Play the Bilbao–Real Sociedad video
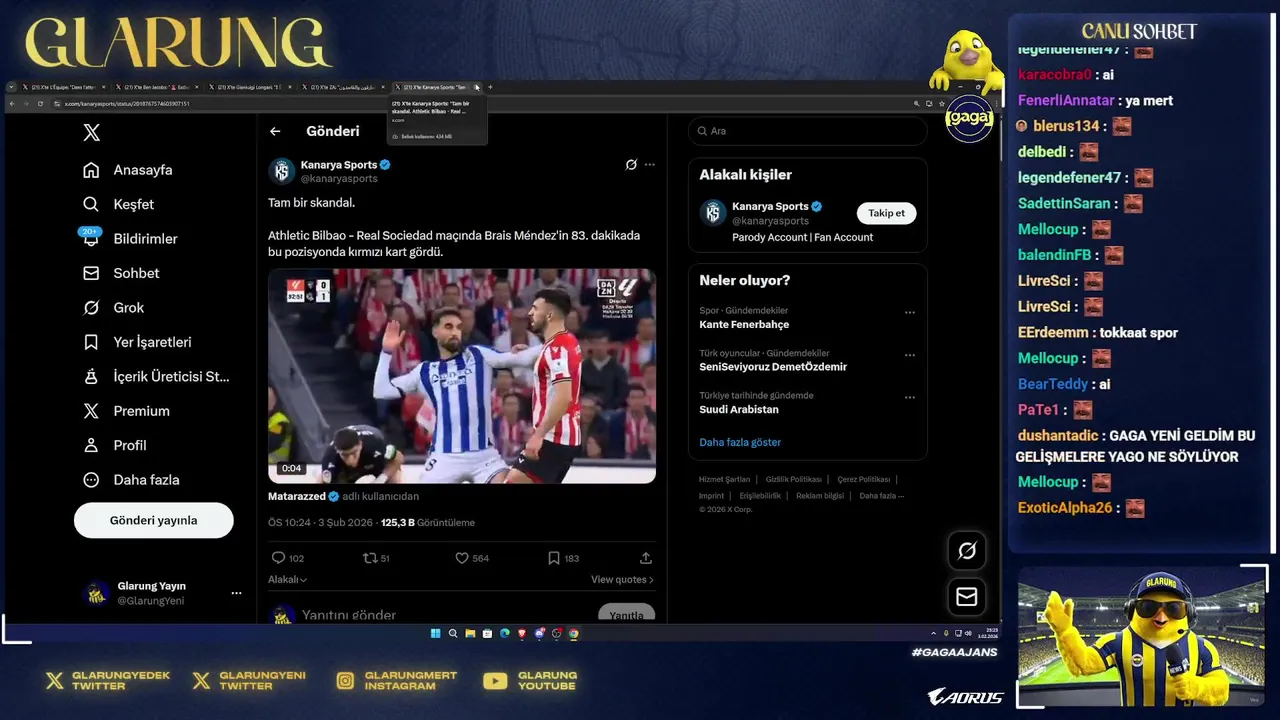 click(462, 376)
